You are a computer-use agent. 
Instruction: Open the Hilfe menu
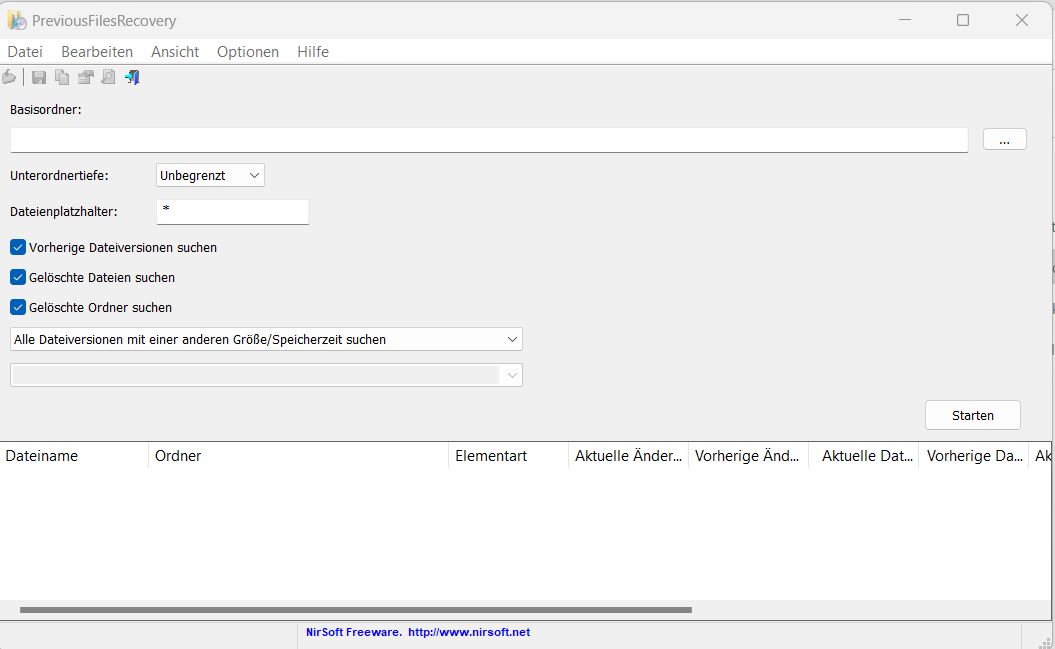pyautogui.click(x=313, y=52)
